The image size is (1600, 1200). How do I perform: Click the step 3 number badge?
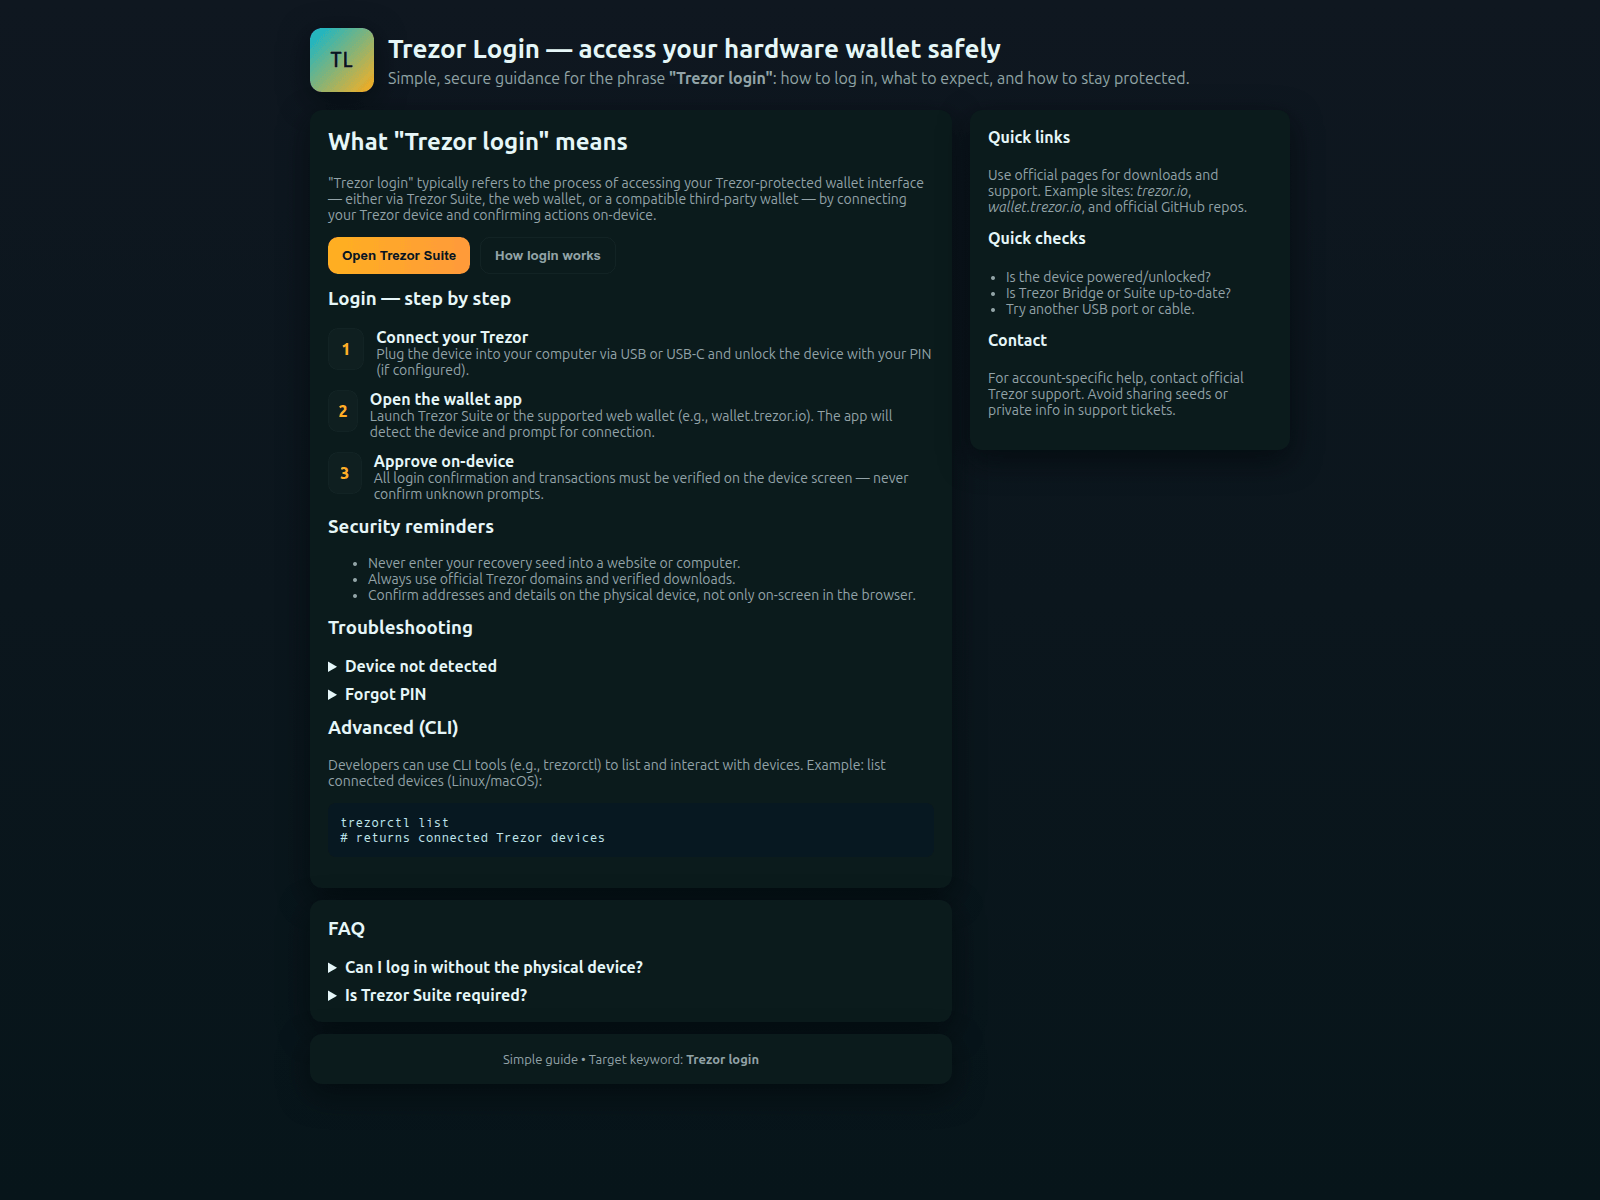(345, 474)
